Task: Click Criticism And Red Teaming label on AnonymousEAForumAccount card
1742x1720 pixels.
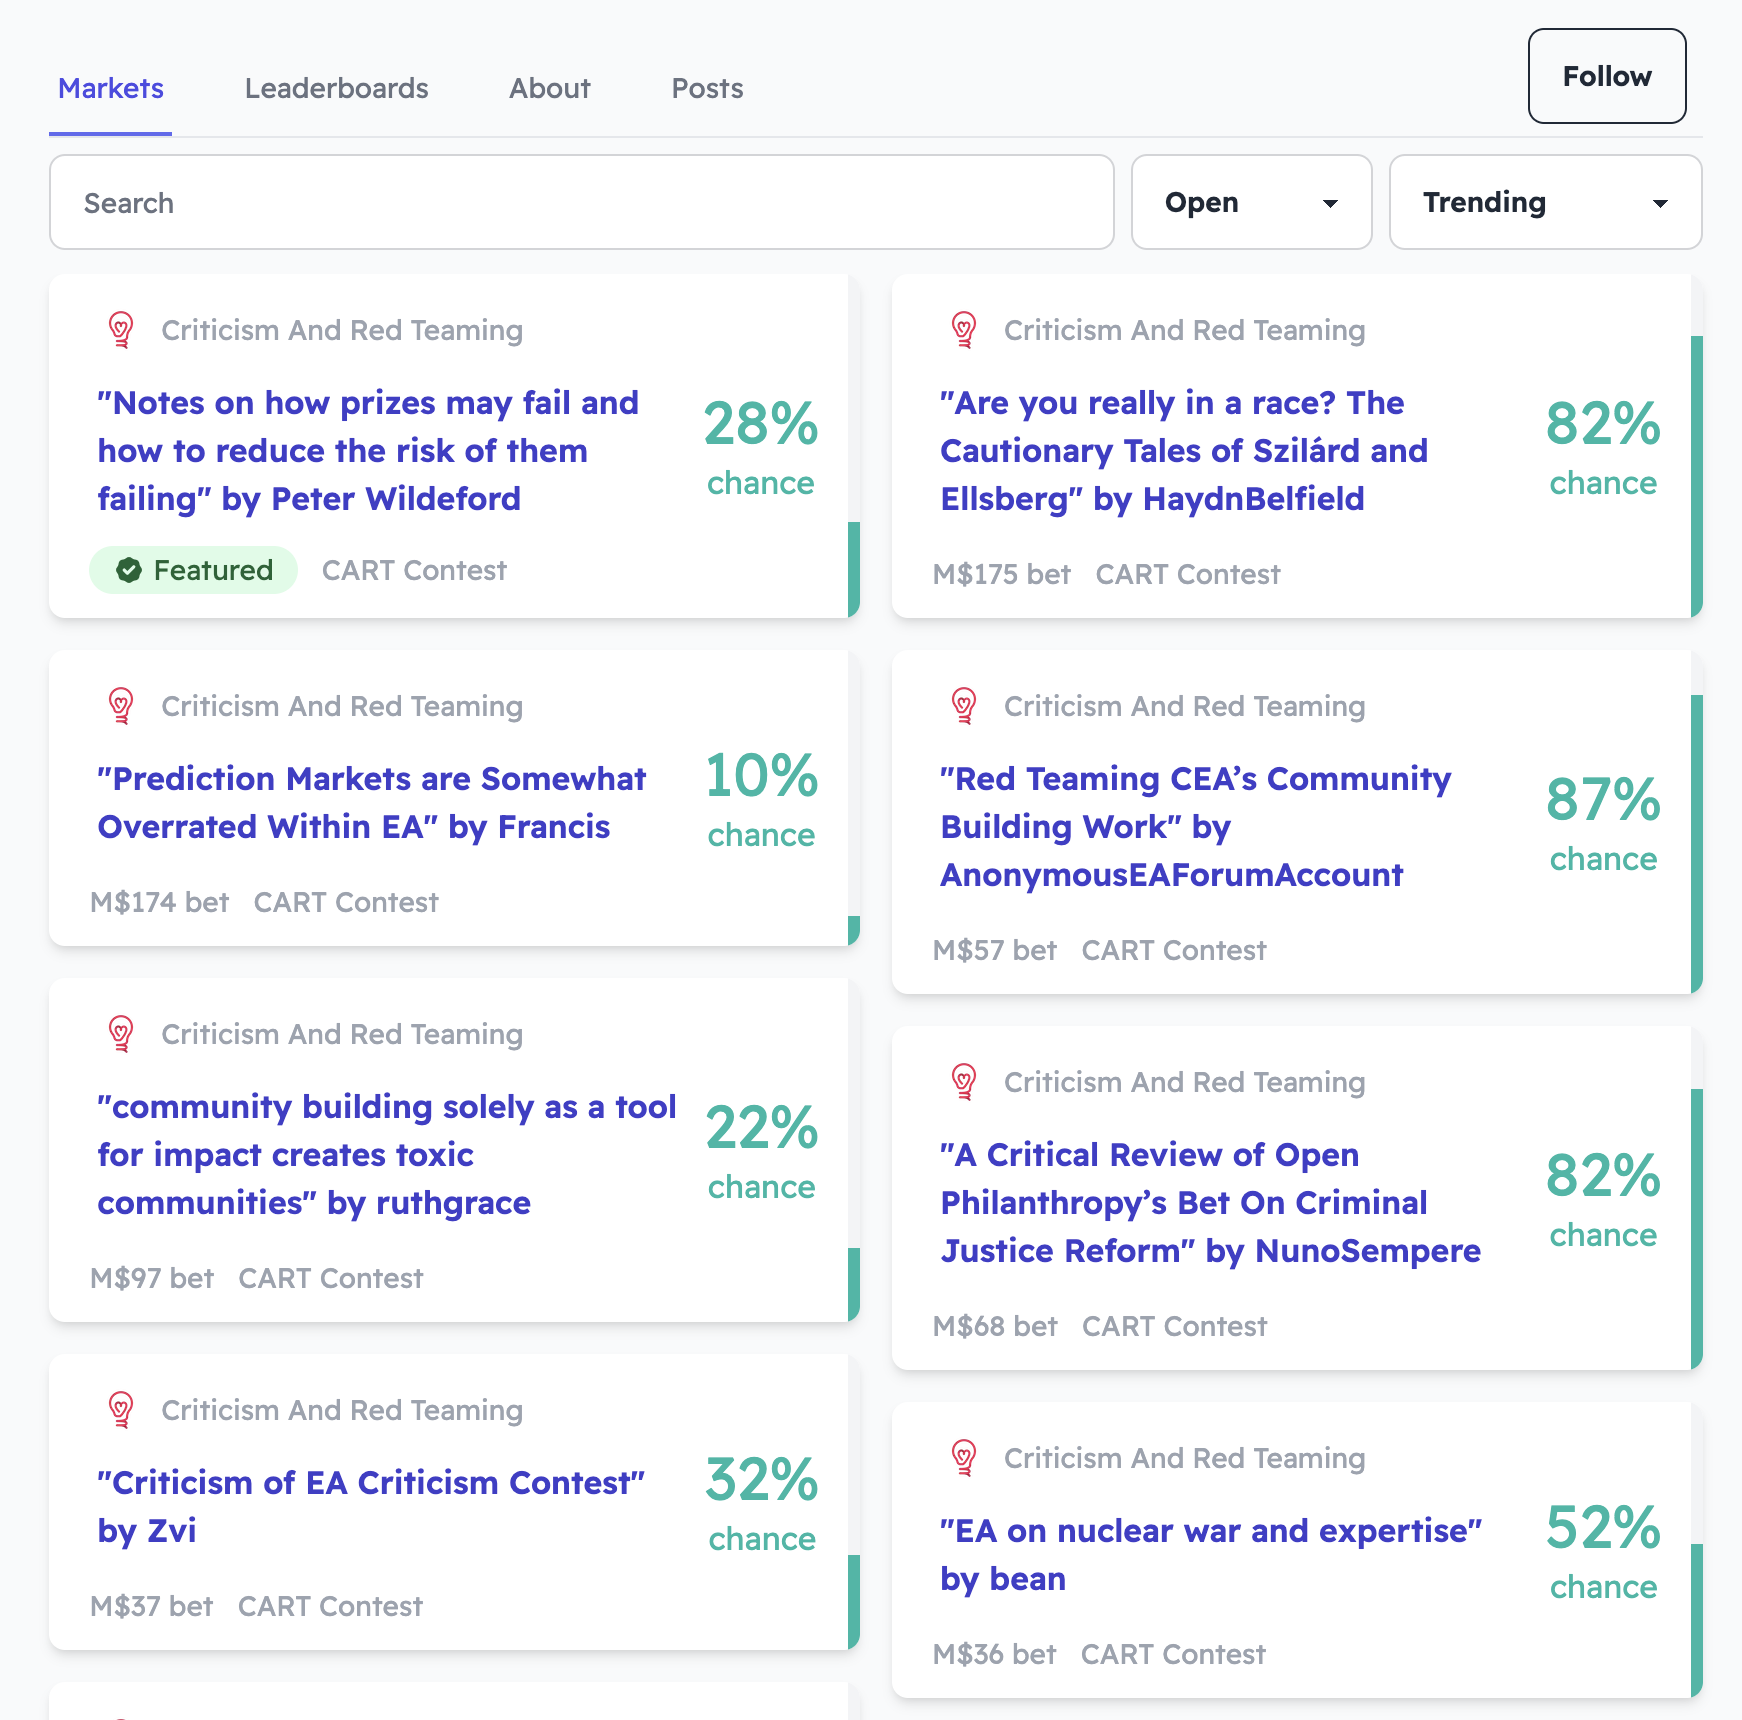Action: (x=1185, y=706)
